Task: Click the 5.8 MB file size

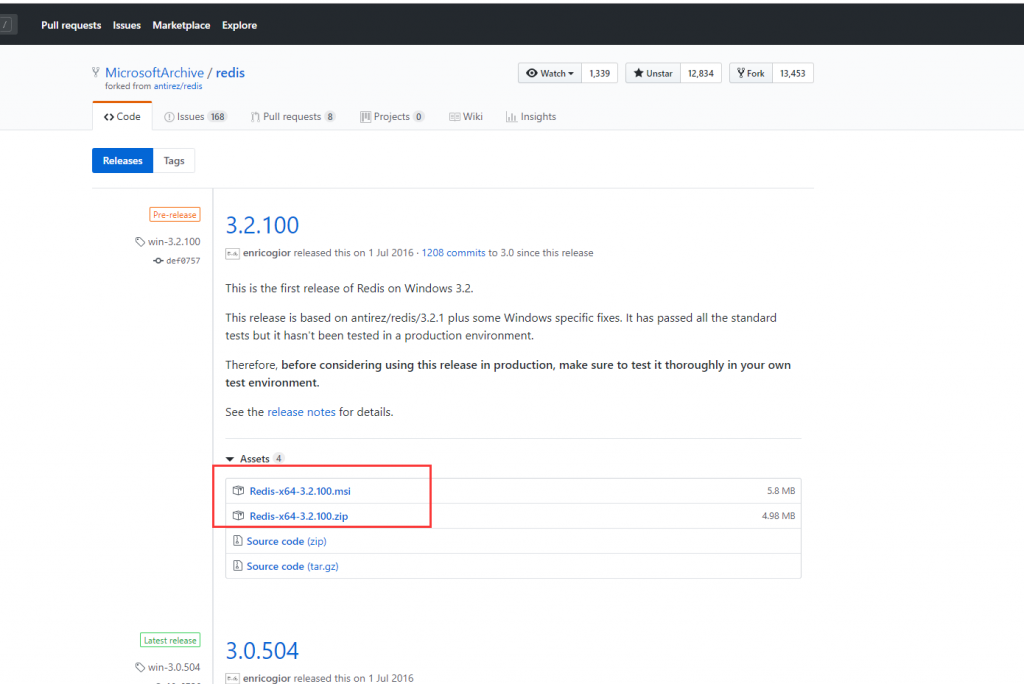Action: pos(781,491)
